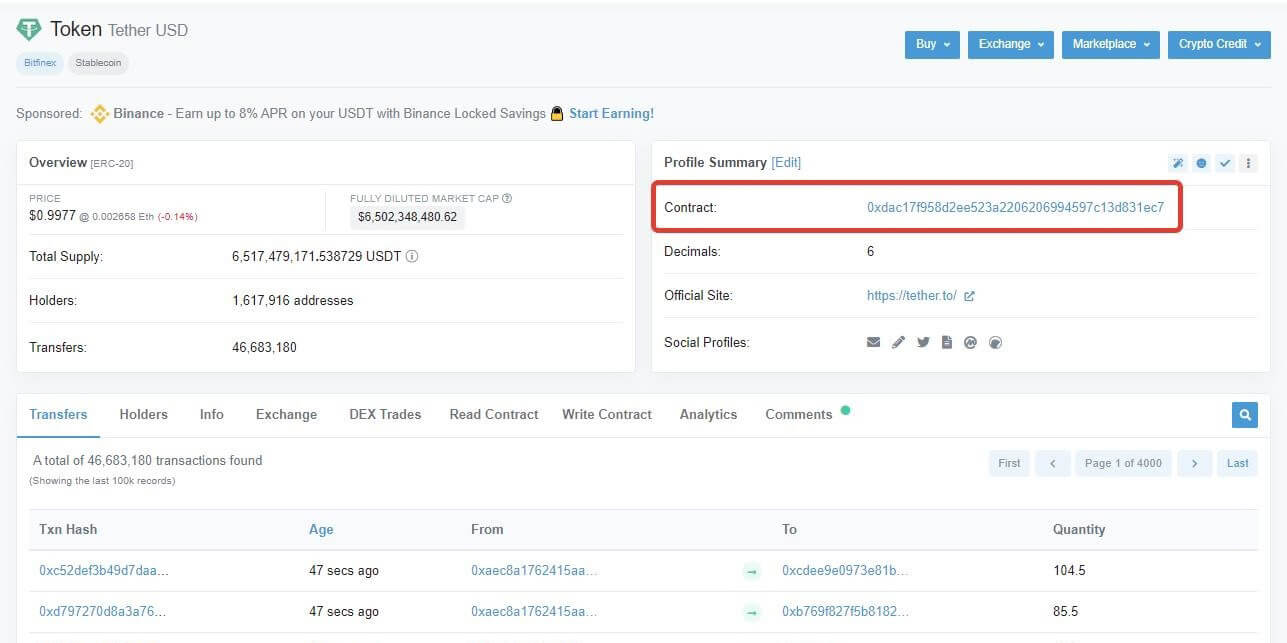1287x643 pixels.
Task: Open To address 0xb769f827f5b8182...
Action: pos(845,611)
